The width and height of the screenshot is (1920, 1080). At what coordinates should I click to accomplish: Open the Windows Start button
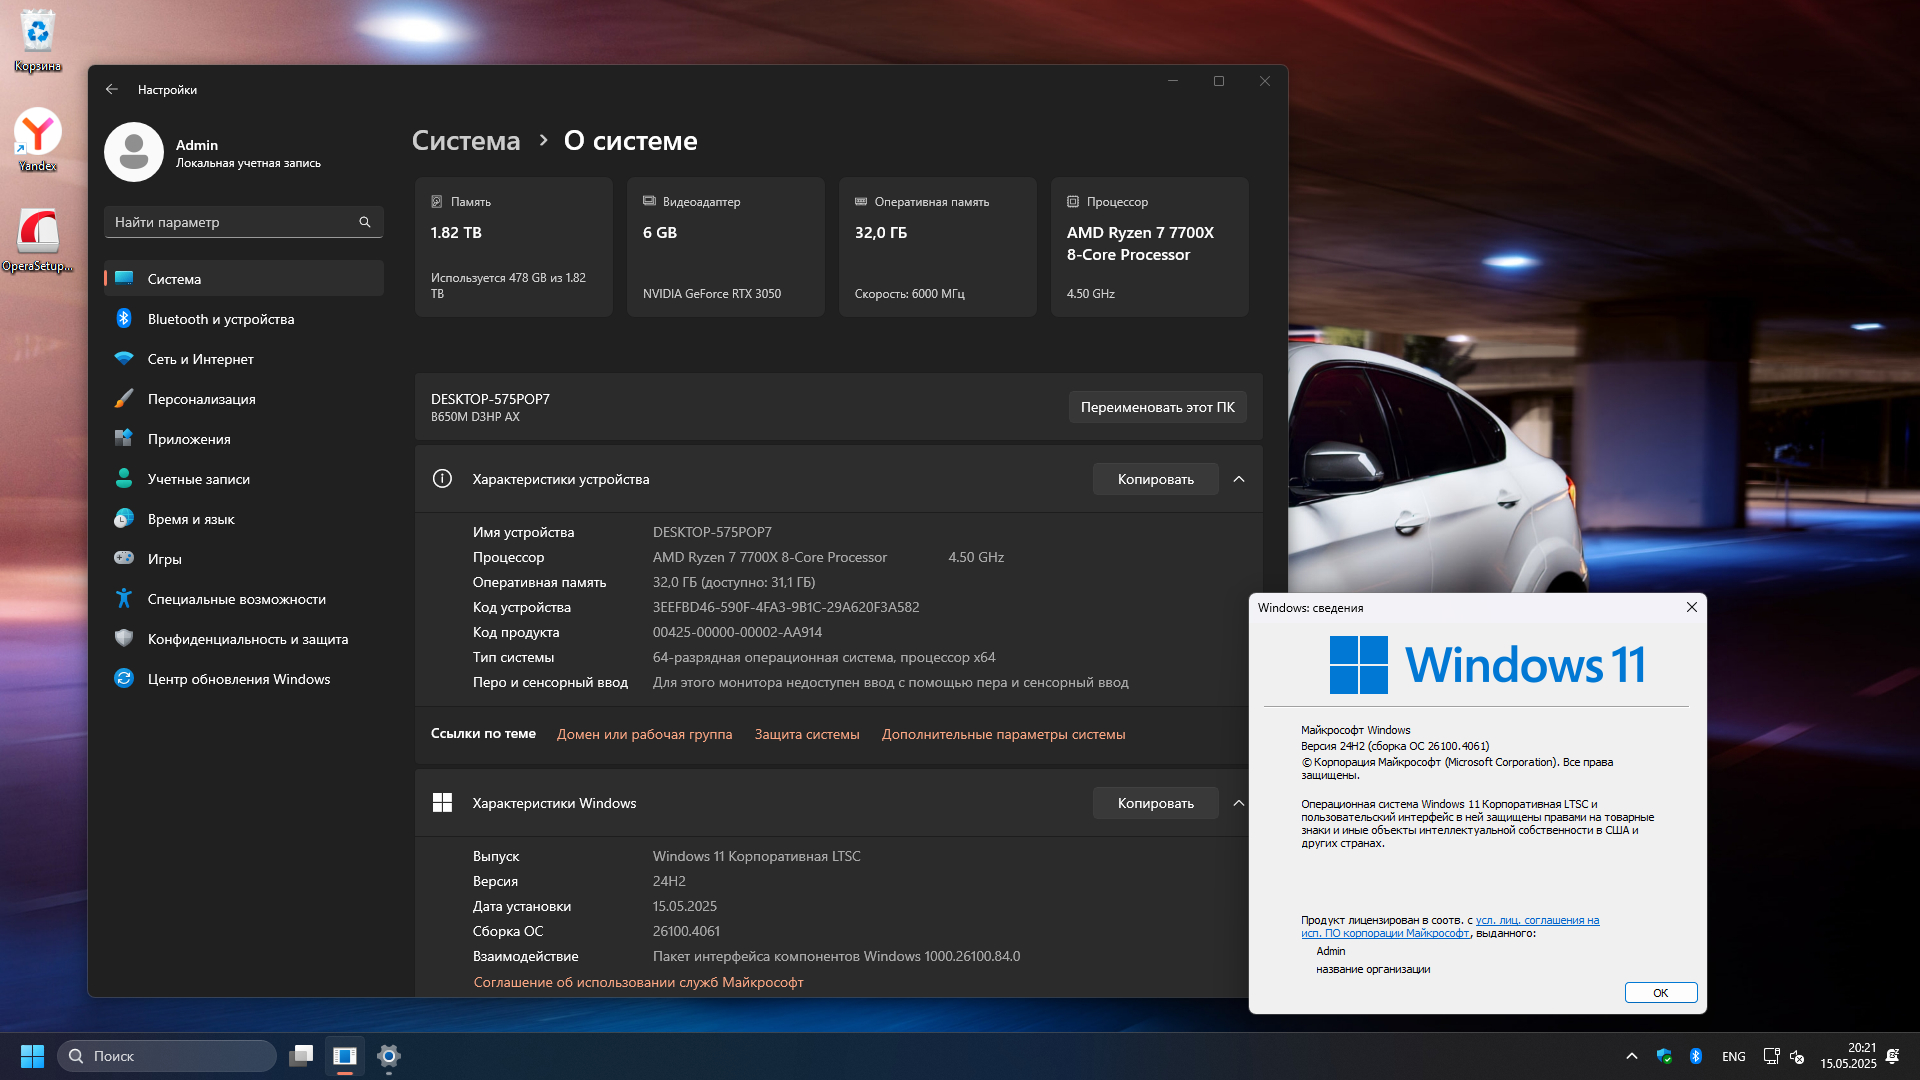pyautogui.click(x=32, y=1056)
